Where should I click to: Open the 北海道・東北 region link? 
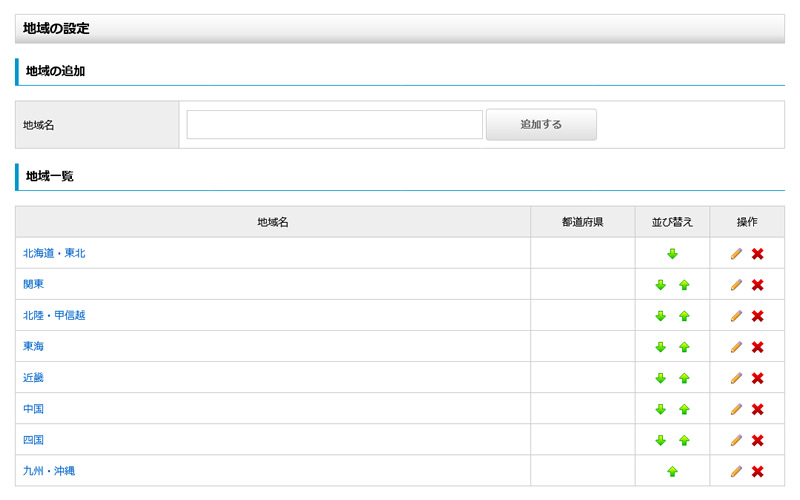[54, 253]
